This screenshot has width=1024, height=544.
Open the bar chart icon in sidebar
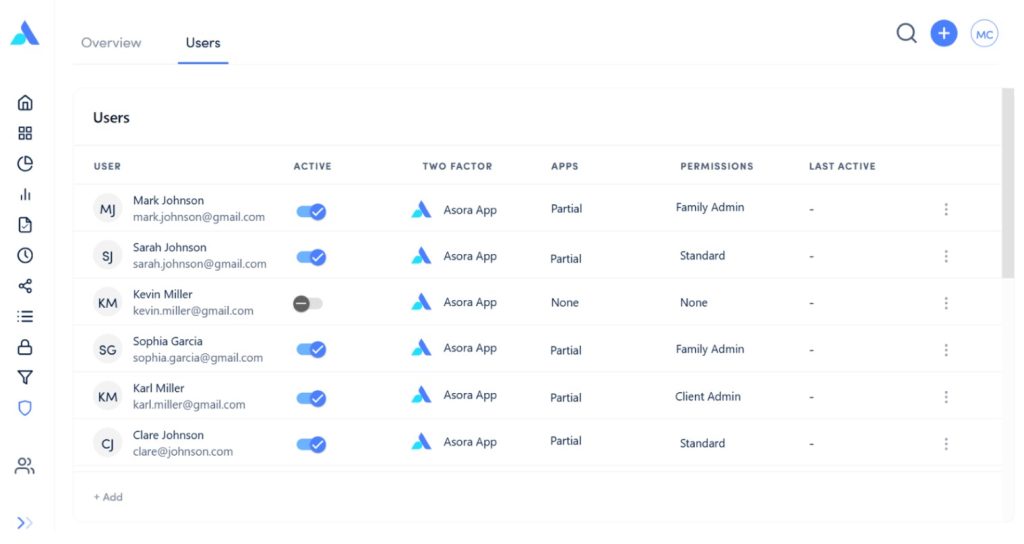click(x=25, y=195)
